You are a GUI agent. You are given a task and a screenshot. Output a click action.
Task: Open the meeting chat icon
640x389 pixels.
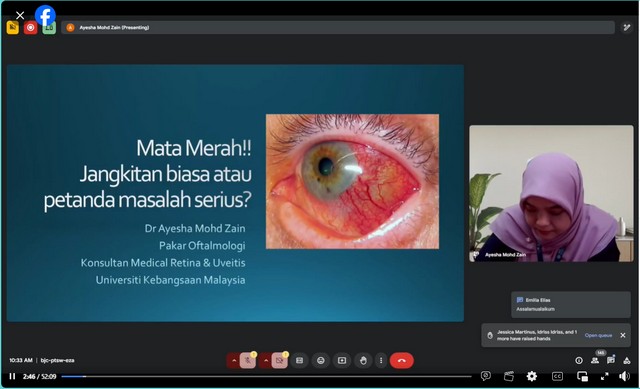[x=611, y=360]
